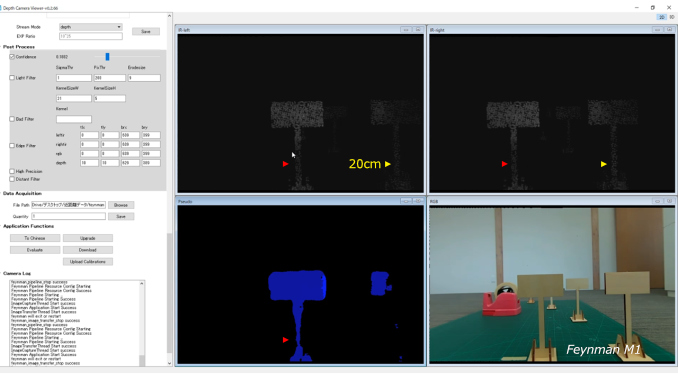
Task: Click the Quantity input field
Action: [68, 216]
